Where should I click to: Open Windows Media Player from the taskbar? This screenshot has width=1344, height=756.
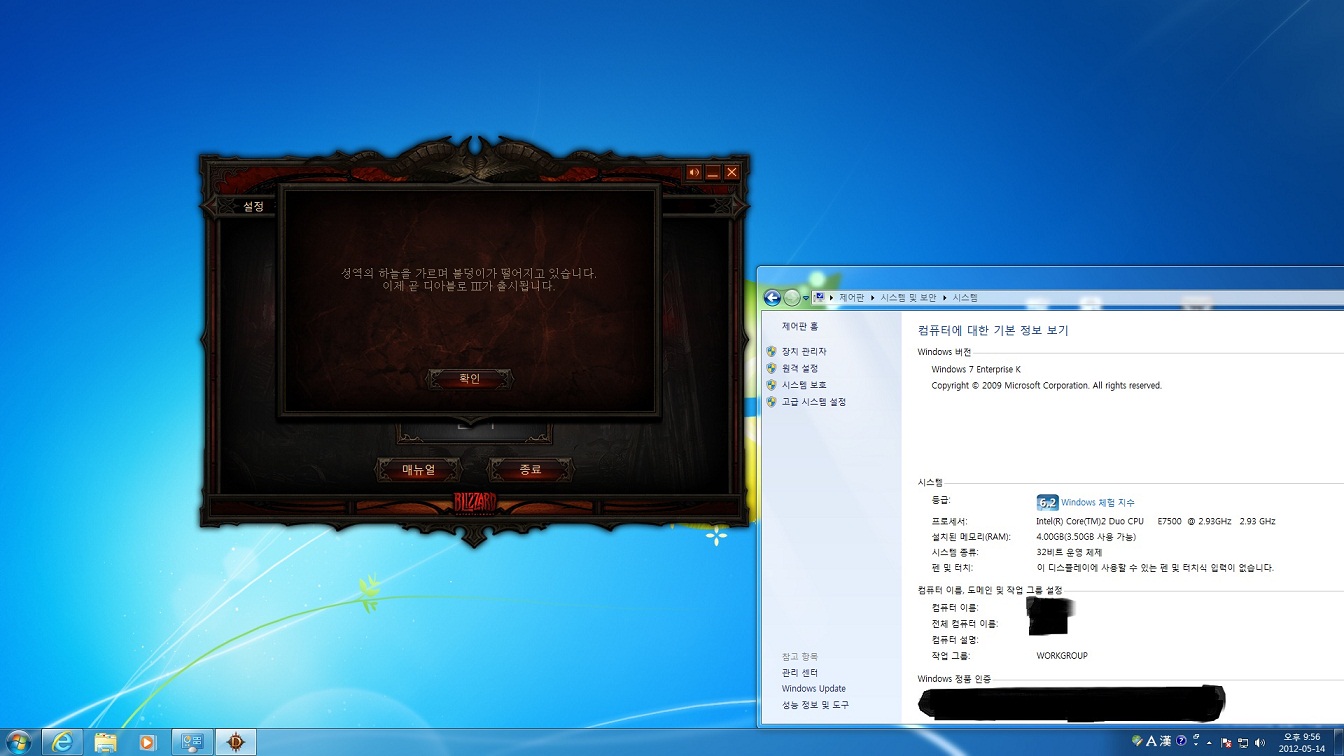pyautogui.click(x=148, y=742)
